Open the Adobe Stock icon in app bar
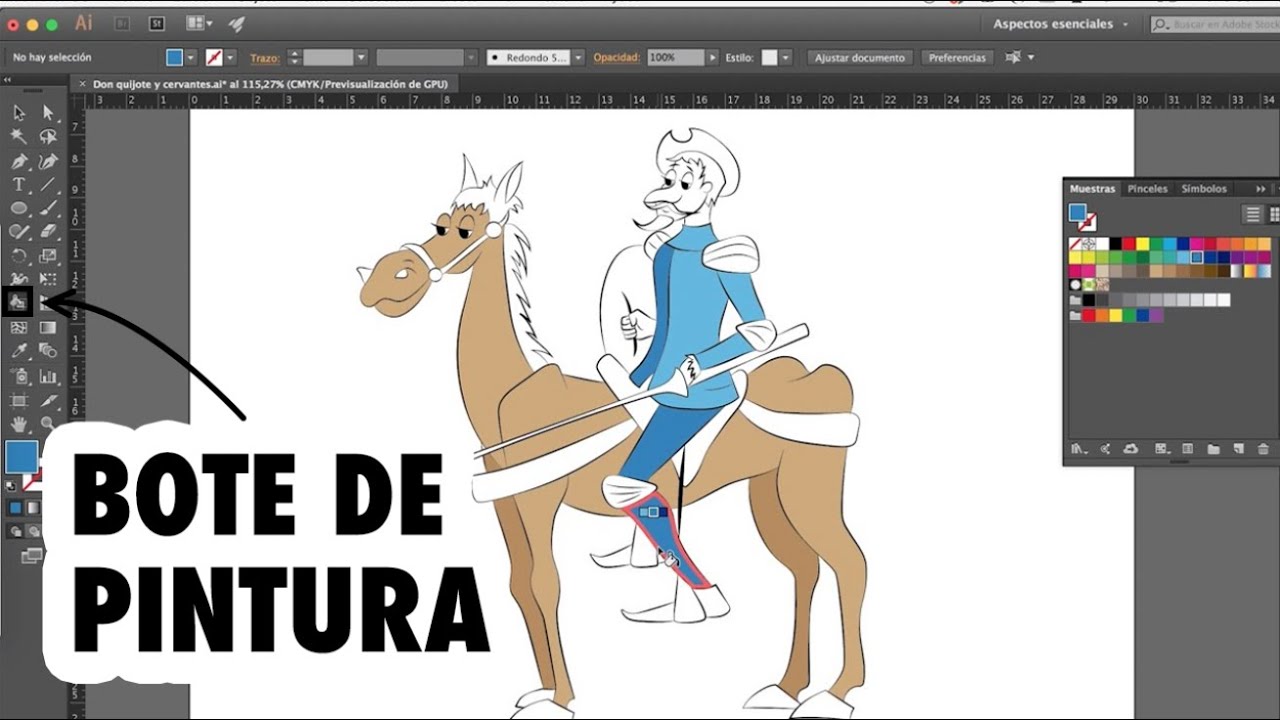This screenshot has height=720, width=1280. tap(156, 23)
